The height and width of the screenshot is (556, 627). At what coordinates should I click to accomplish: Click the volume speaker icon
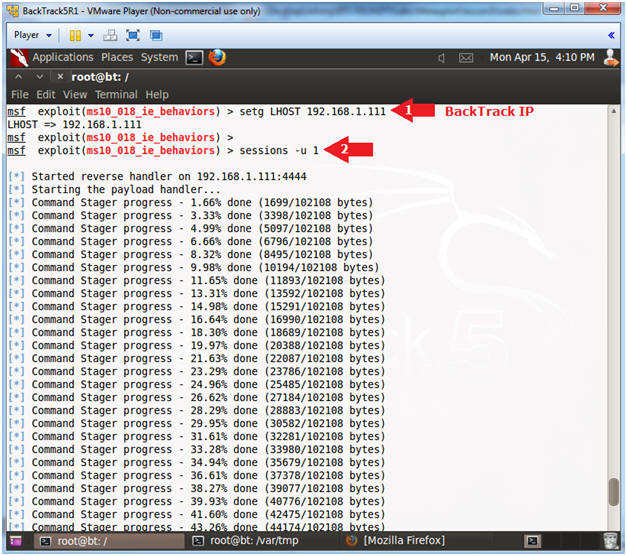(x=441, y=58)
